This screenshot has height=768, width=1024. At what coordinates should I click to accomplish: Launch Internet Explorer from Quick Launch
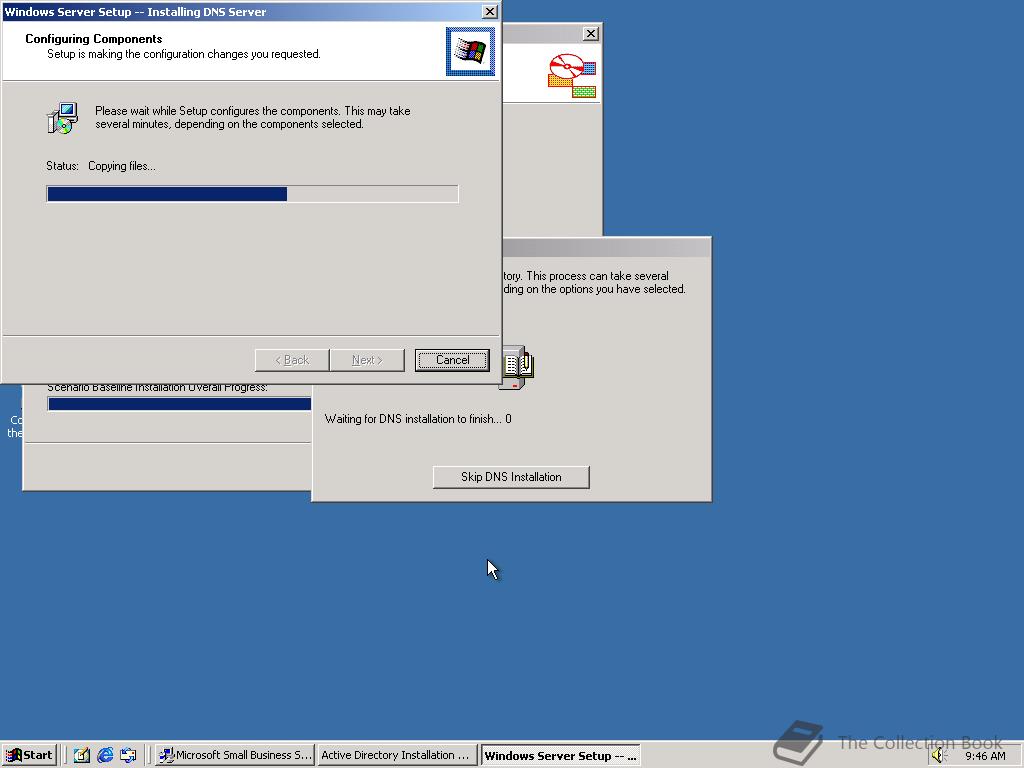105,755
